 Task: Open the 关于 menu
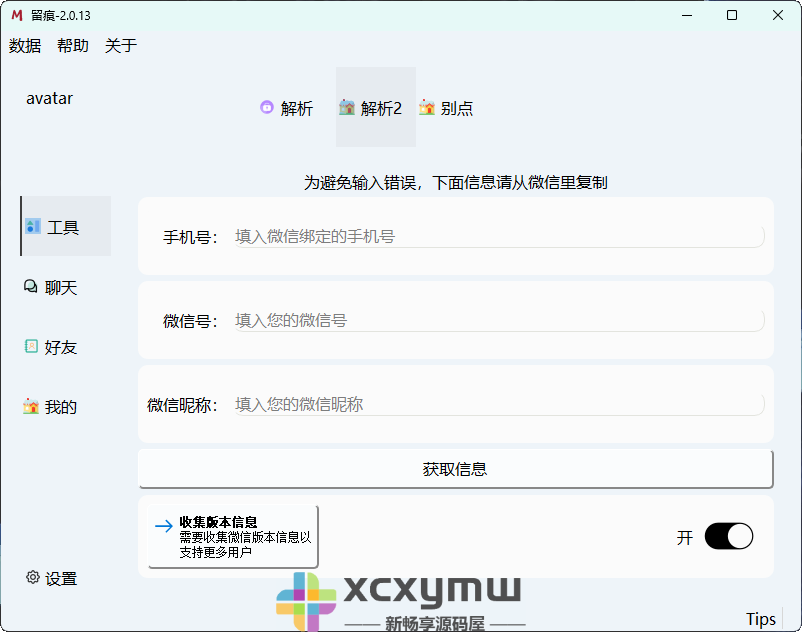pyautogui.click(x=120, y=45)
